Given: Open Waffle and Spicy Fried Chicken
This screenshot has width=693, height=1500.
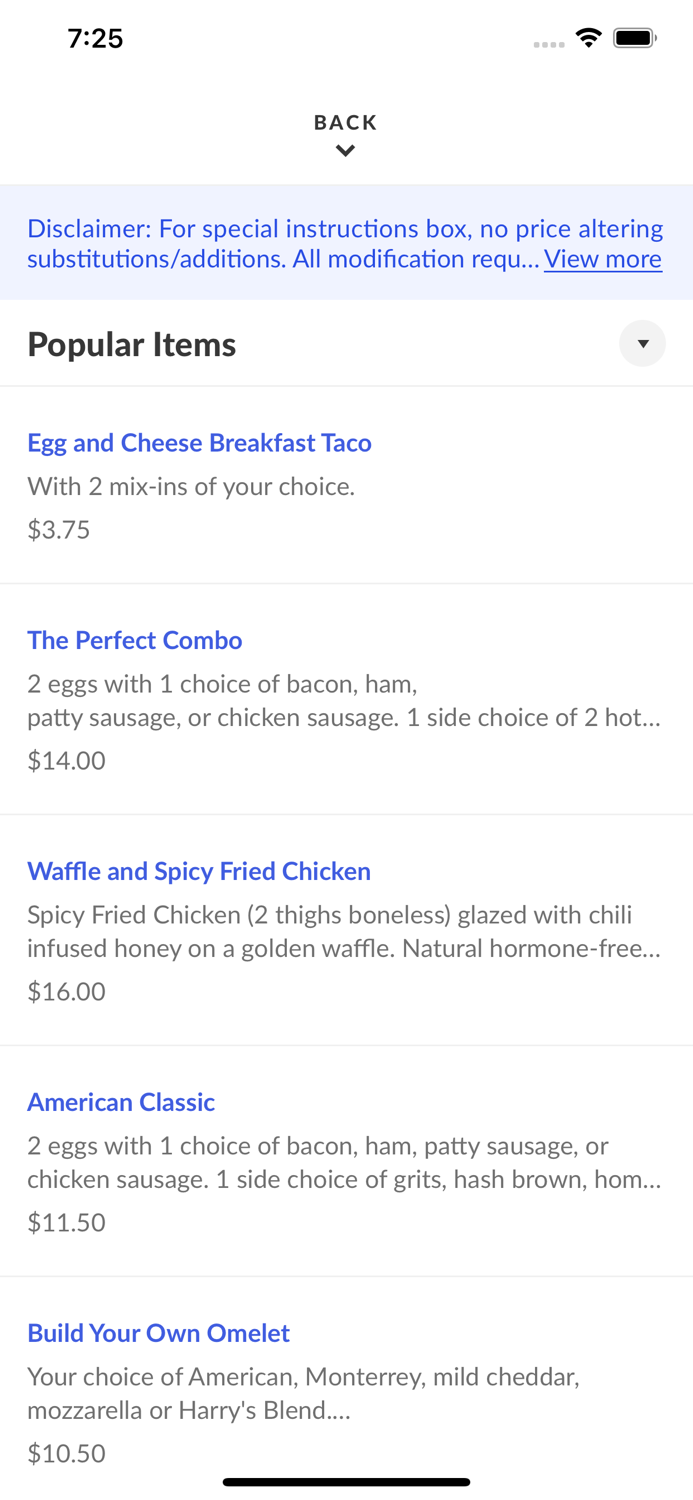Looking at the screenshot, I should pos(199,871).
